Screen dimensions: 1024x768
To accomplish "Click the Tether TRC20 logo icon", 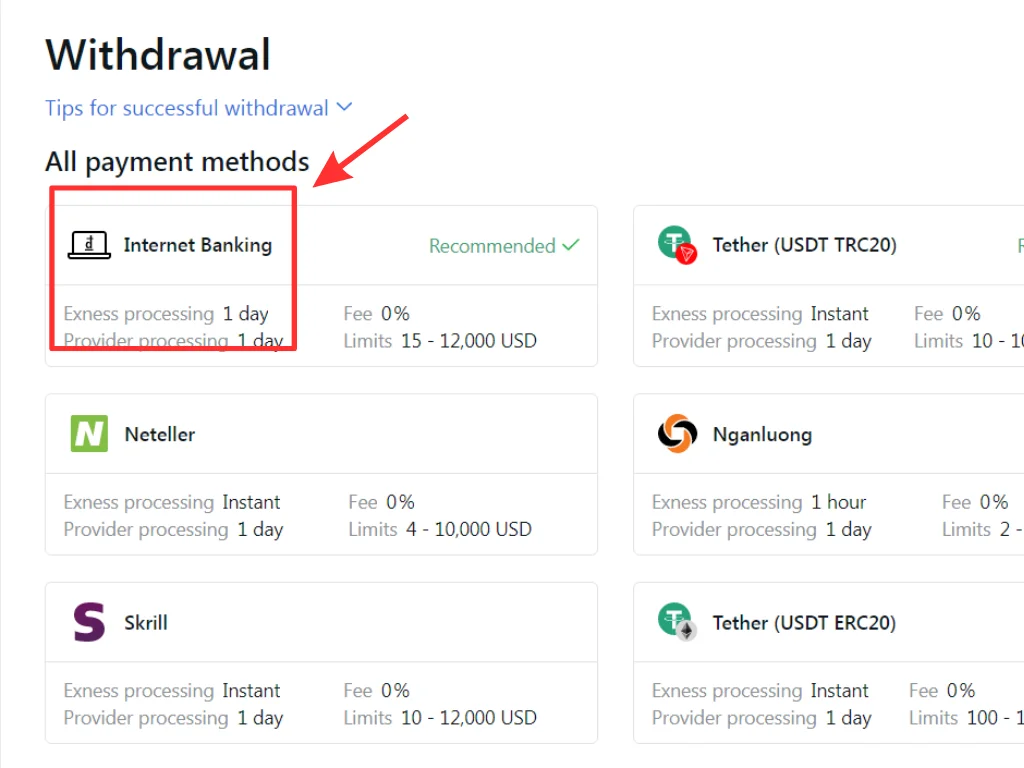I will (x=677, y=245).
